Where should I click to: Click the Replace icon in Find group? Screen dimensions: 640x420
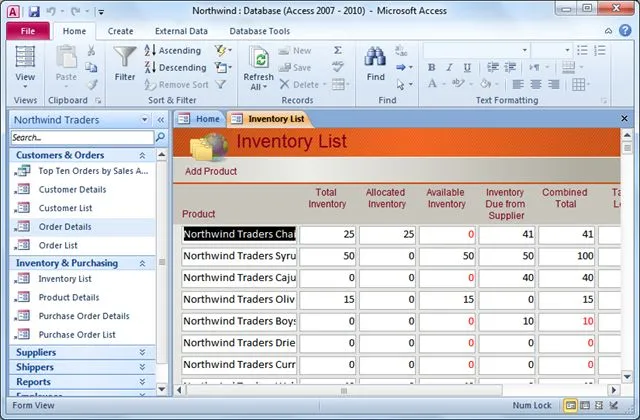tap(401, 51)
